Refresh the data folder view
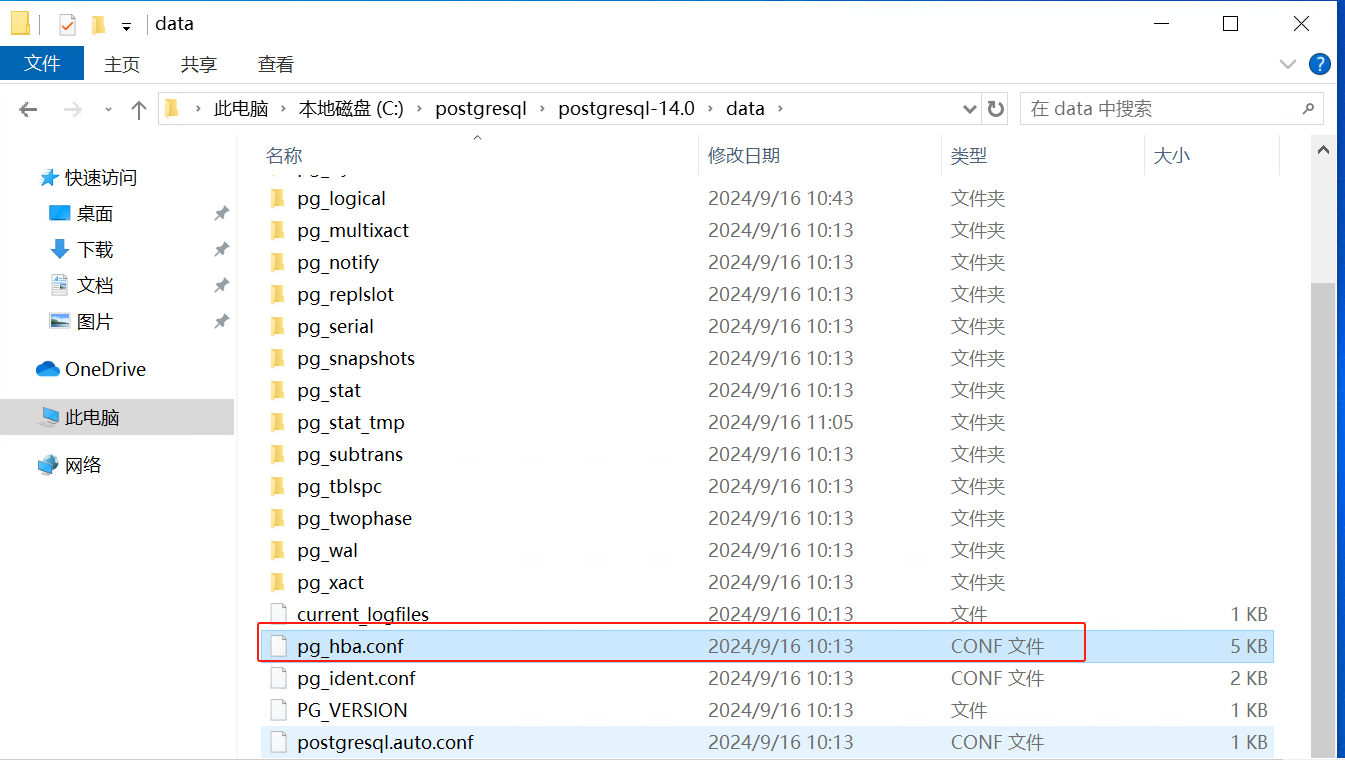This screenshot has height=760, width=1345. (995, 109)
